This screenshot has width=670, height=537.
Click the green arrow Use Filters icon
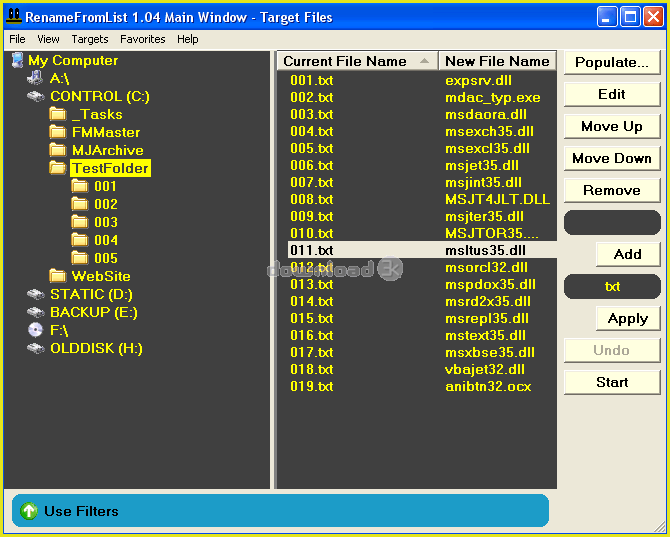(x=29, y=511)
